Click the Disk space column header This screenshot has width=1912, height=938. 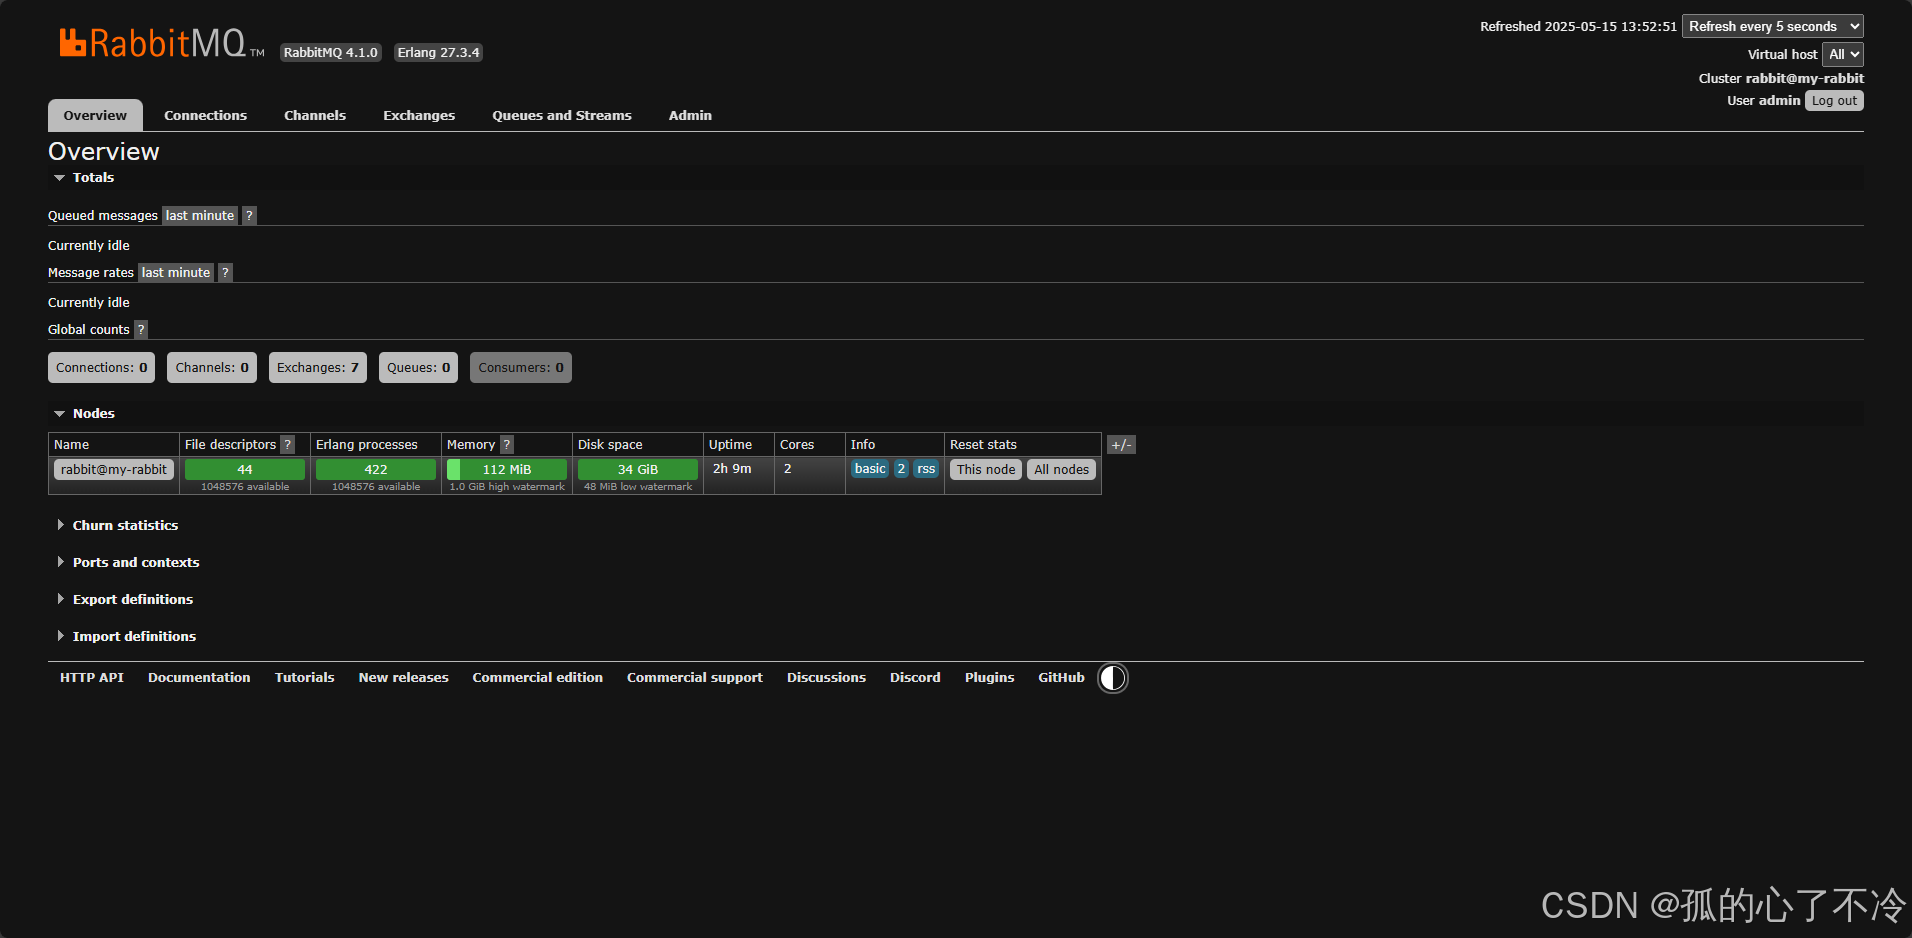coord(610,445)
